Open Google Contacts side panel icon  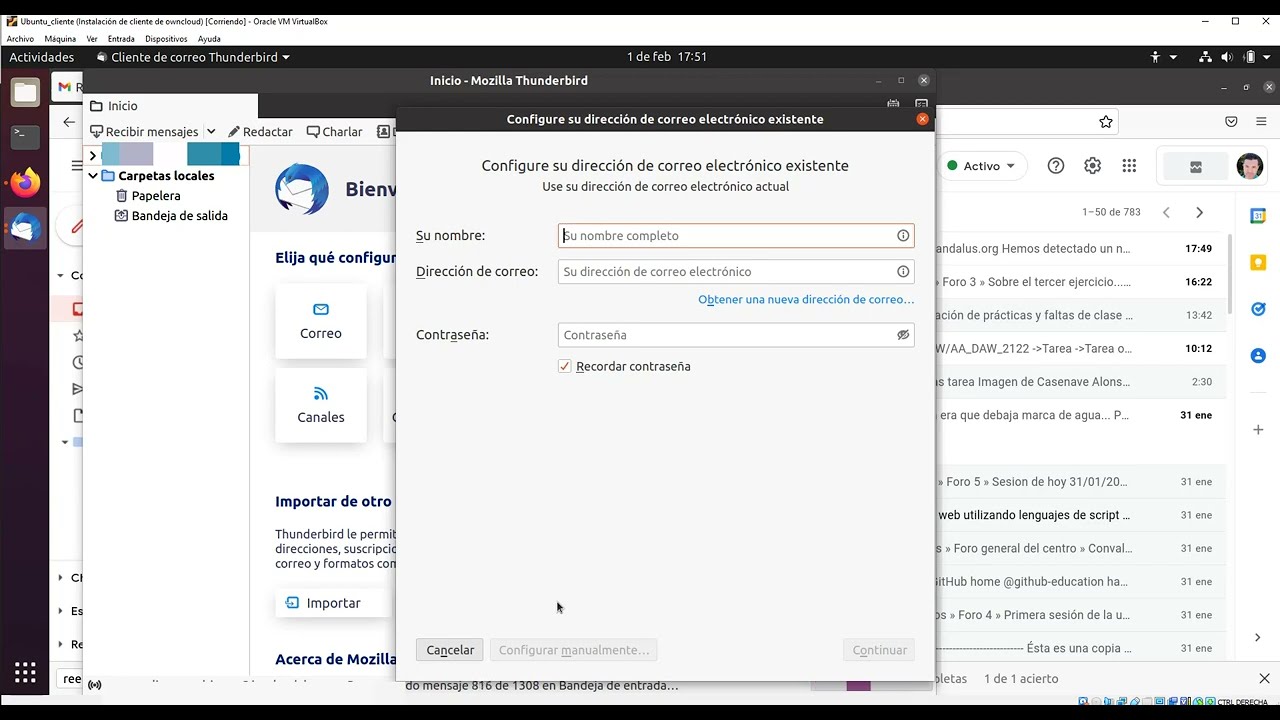(1258, 355)
